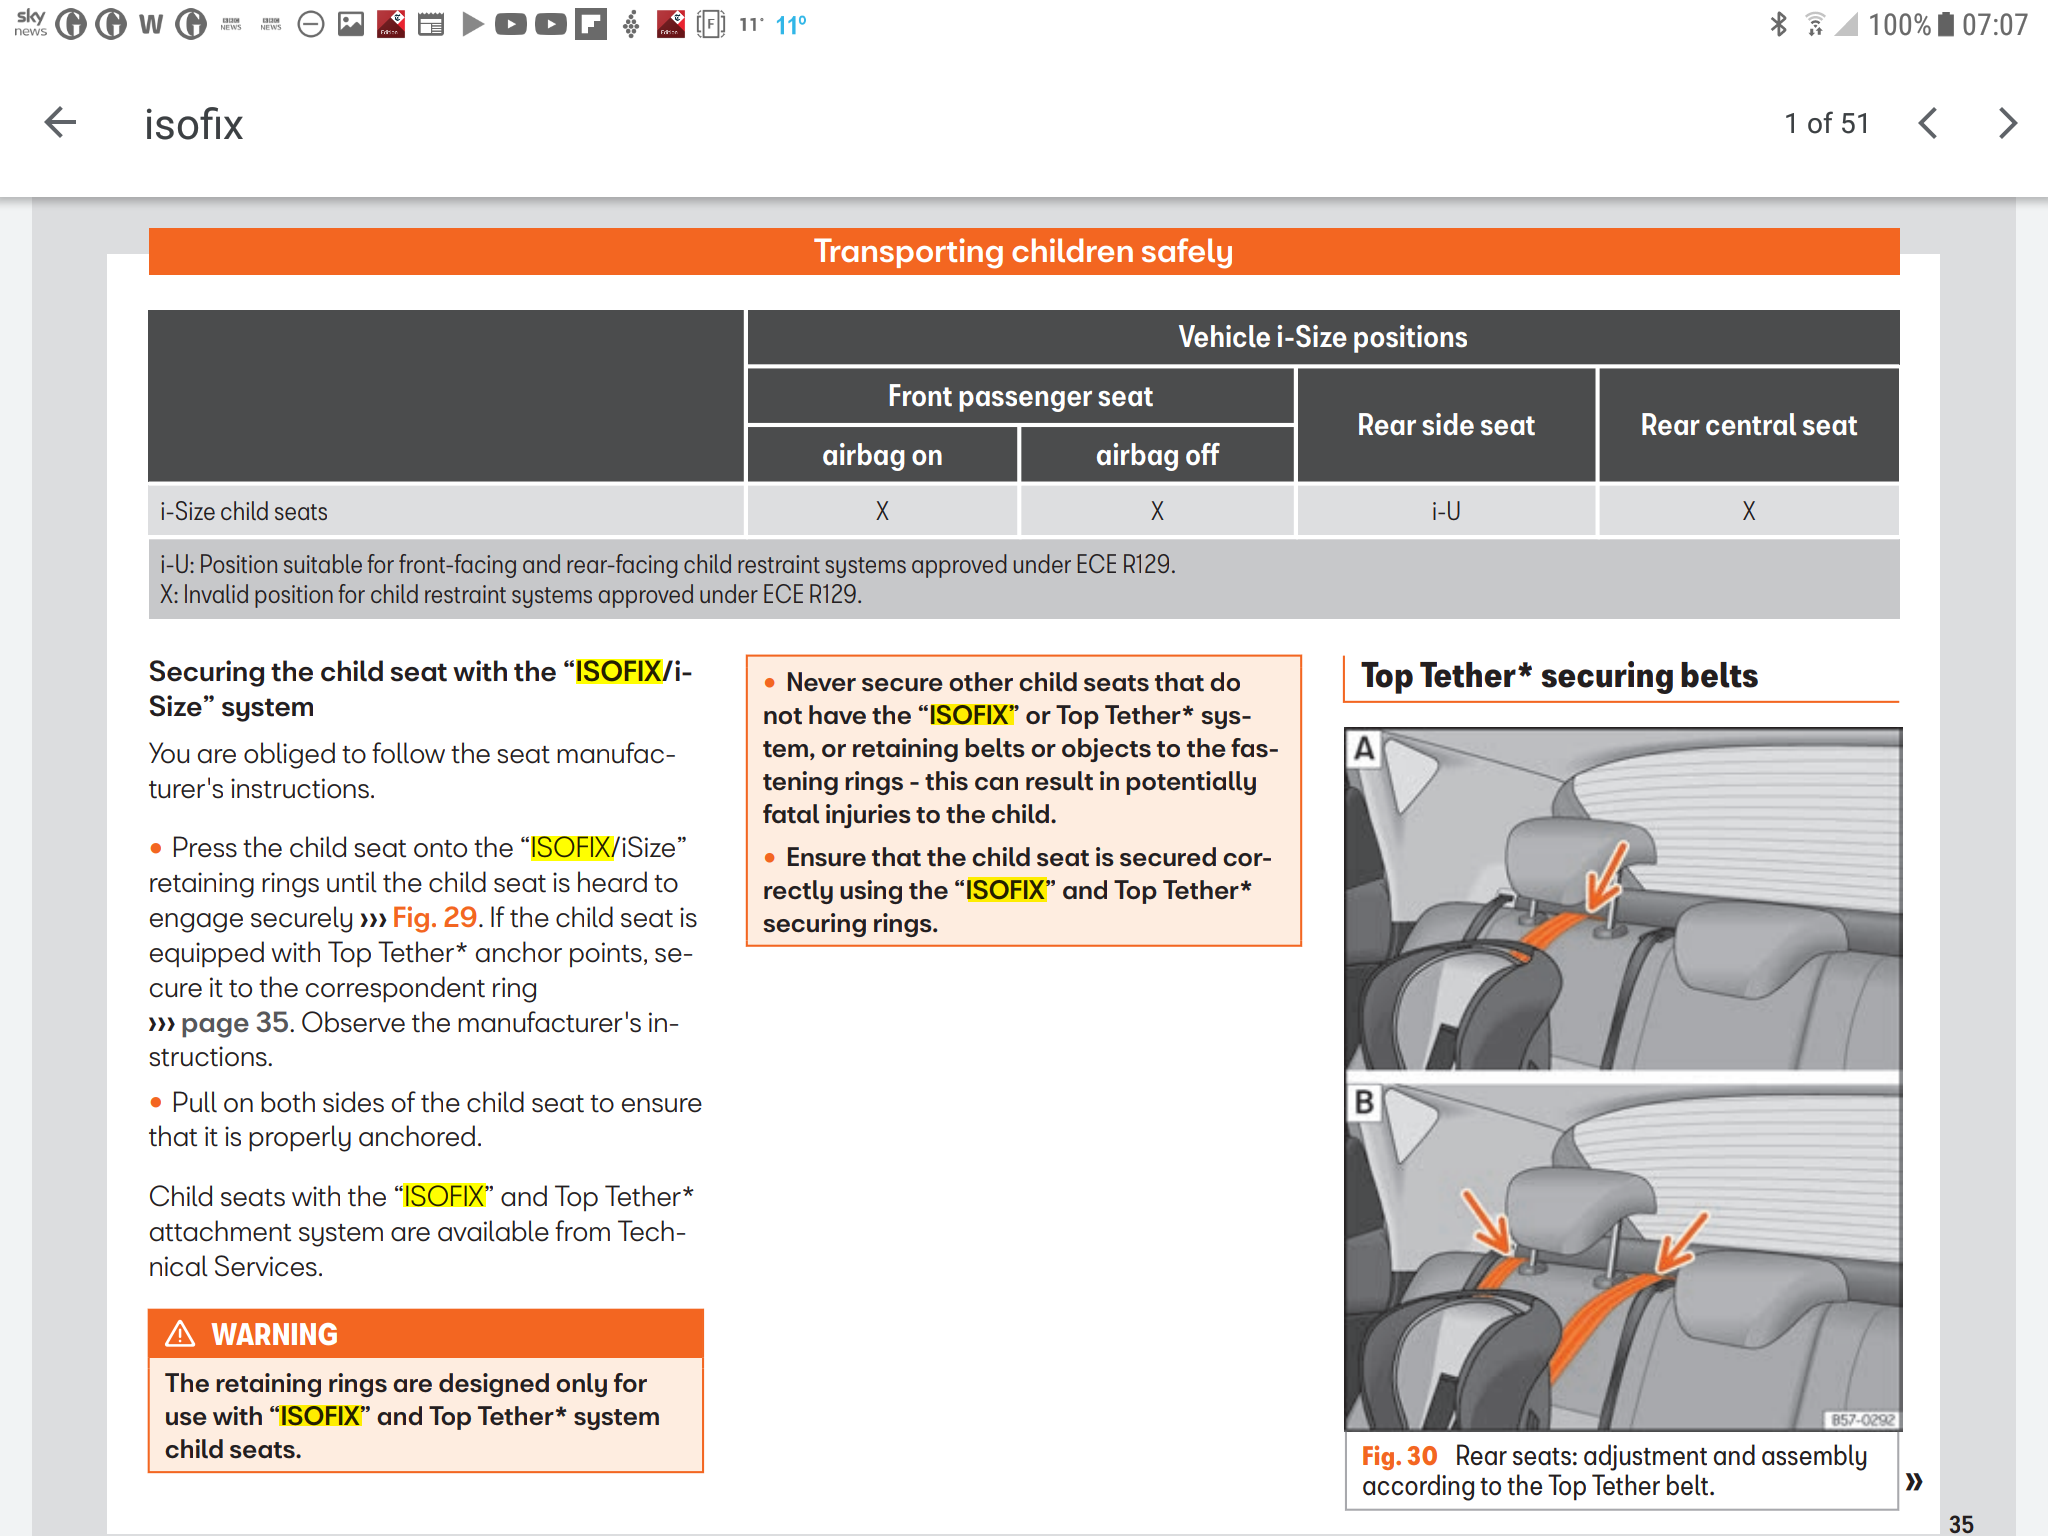This screenshot has width=2048, height=1536.
Task: Tap the do-not-disturb circle icon
Action: coord(311,24)
